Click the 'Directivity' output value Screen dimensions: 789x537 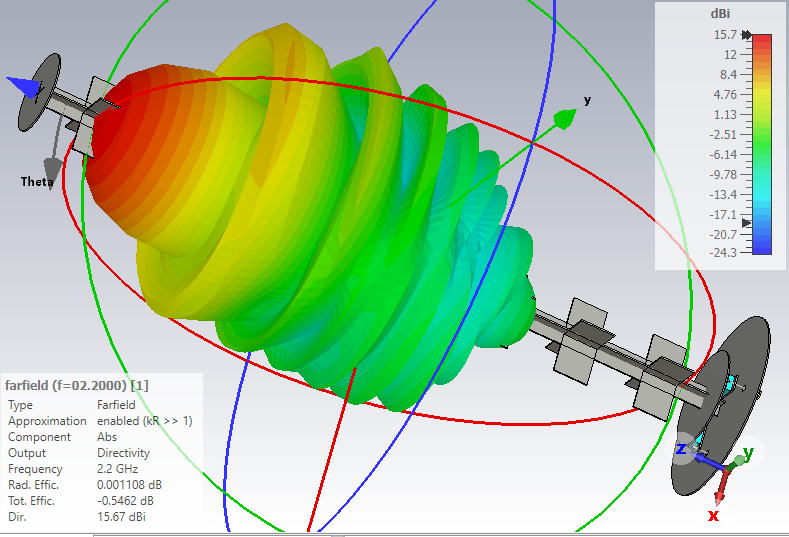(x=123, y=453)
